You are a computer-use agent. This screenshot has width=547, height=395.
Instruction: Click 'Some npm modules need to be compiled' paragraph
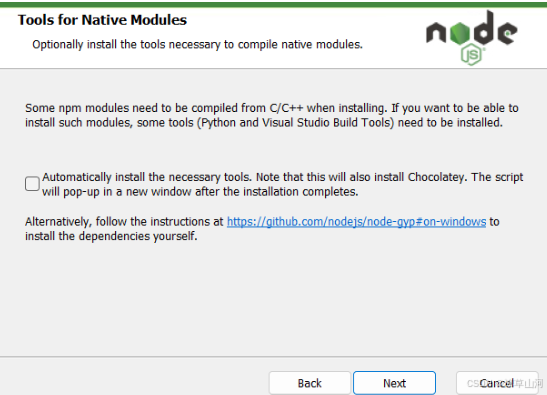271,115
